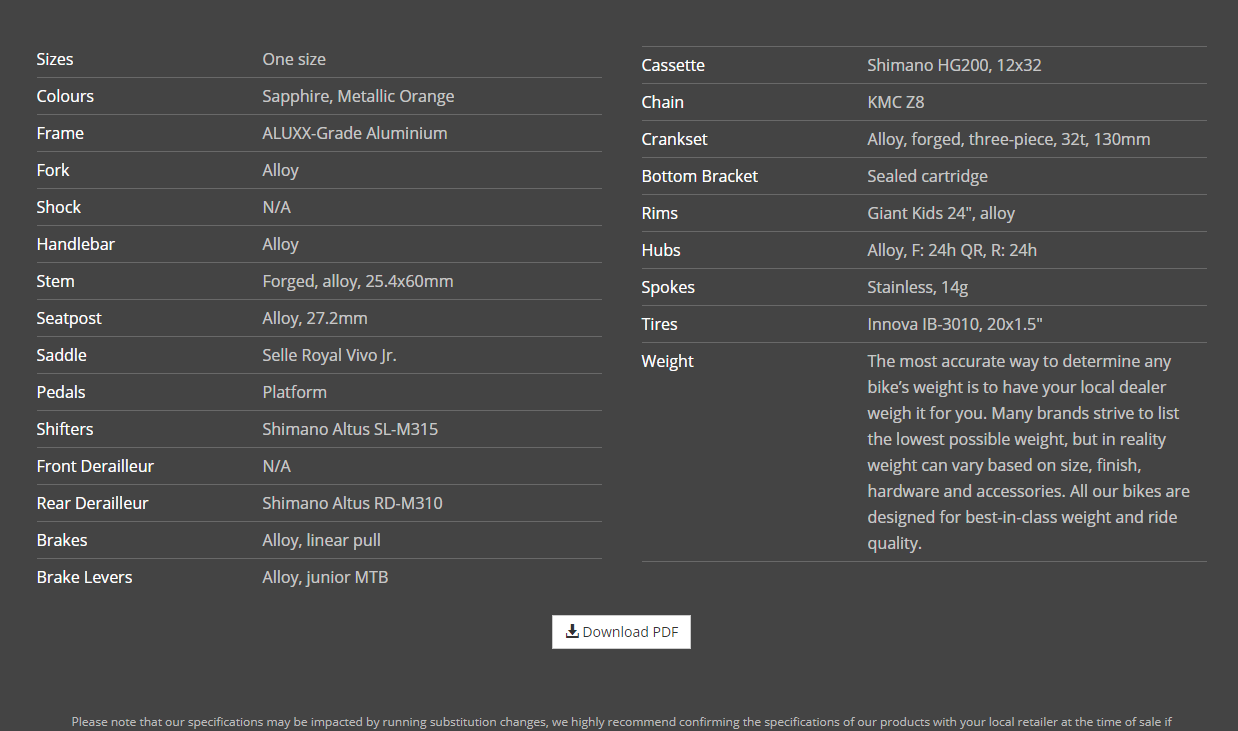The width and height of the screenshot is (1238, 731).
Task: Click 'Alloy, F: 24h QR, R: 24h' value
Action: tap(952, 250)
